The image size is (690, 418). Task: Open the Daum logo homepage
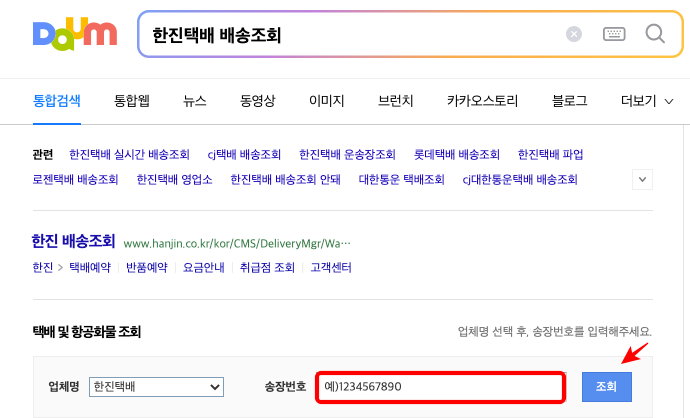(x=75, y=34)
